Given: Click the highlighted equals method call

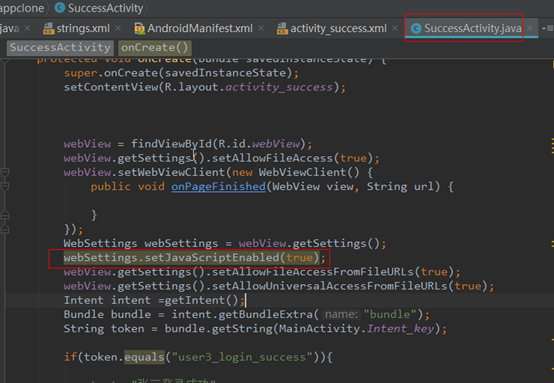Looking at the screenshot, I should [144, 357].
